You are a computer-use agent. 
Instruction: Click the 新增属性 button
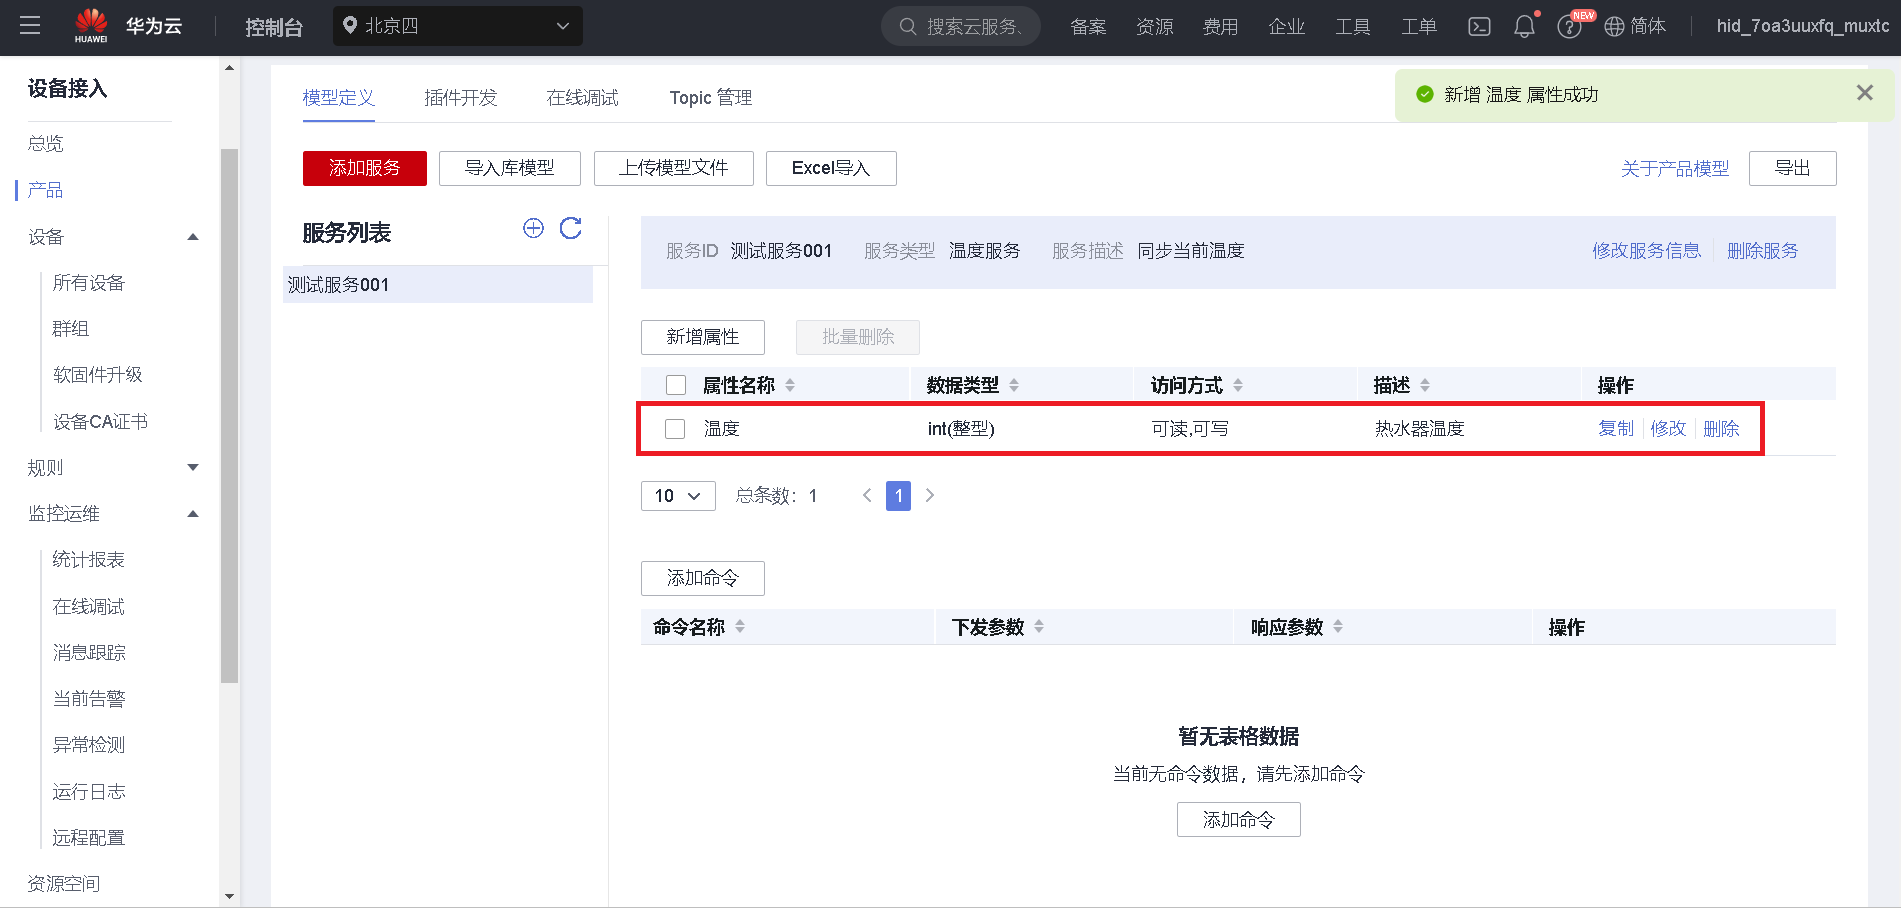(703, 337)
